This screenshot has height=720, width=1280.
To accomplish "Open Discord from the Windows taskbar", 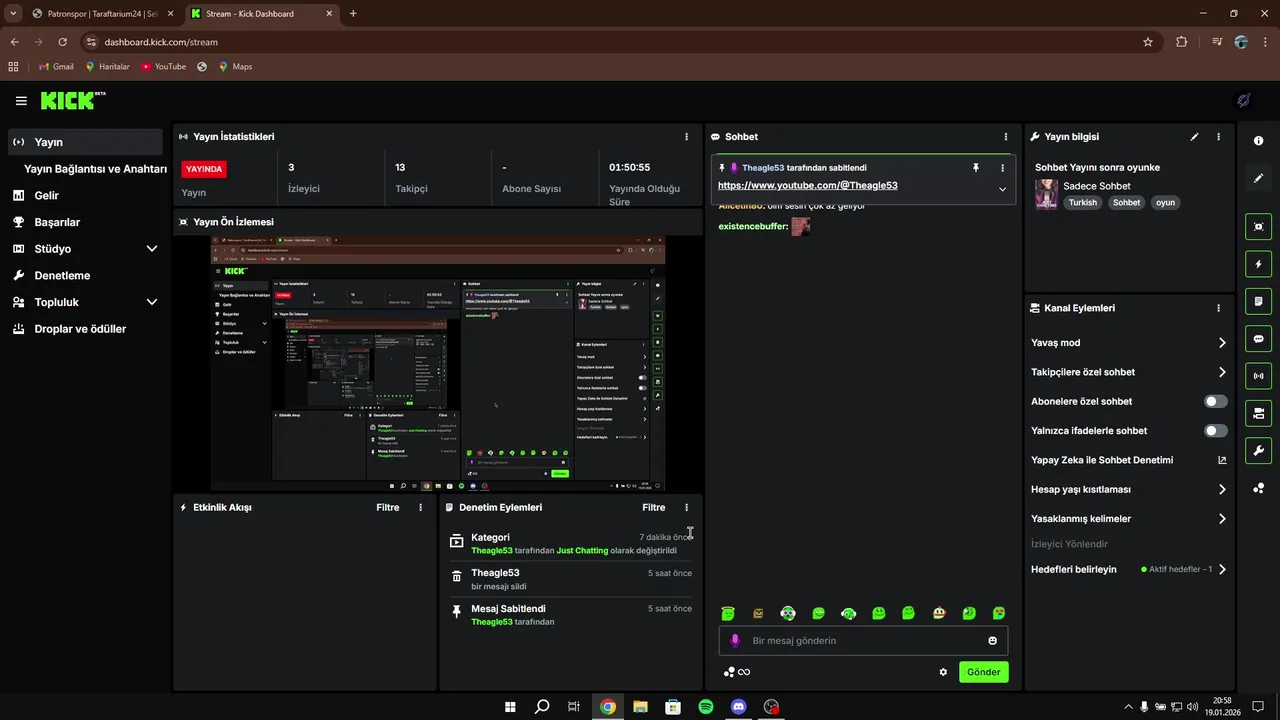I will 738,707.
